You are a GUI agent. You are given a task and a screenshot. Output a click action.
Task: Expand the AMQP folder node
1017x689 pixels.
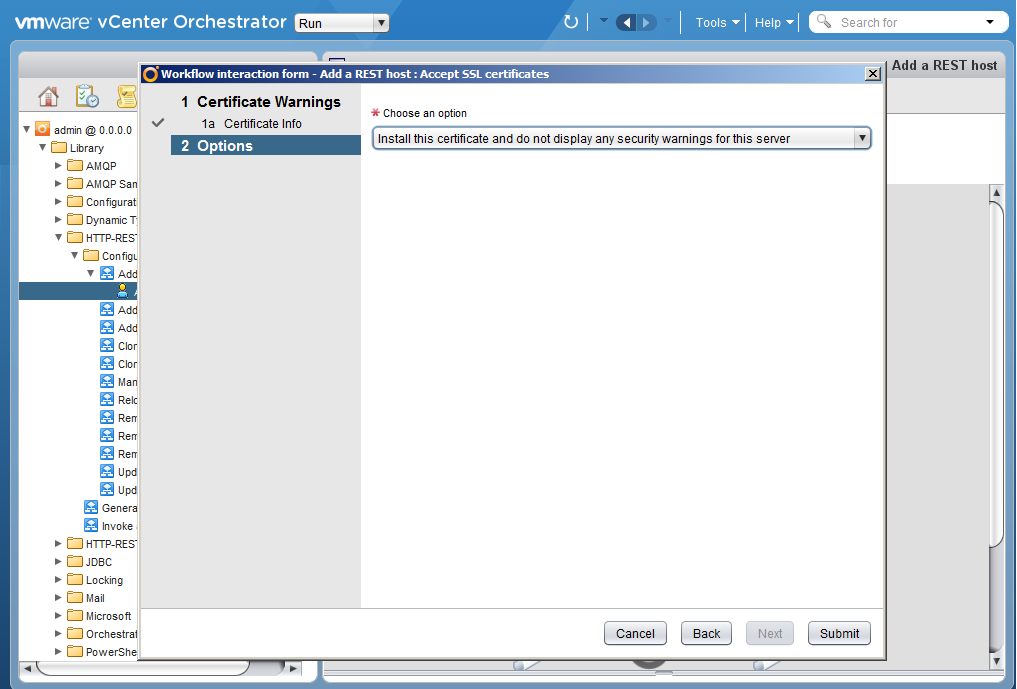pos(58,165)
